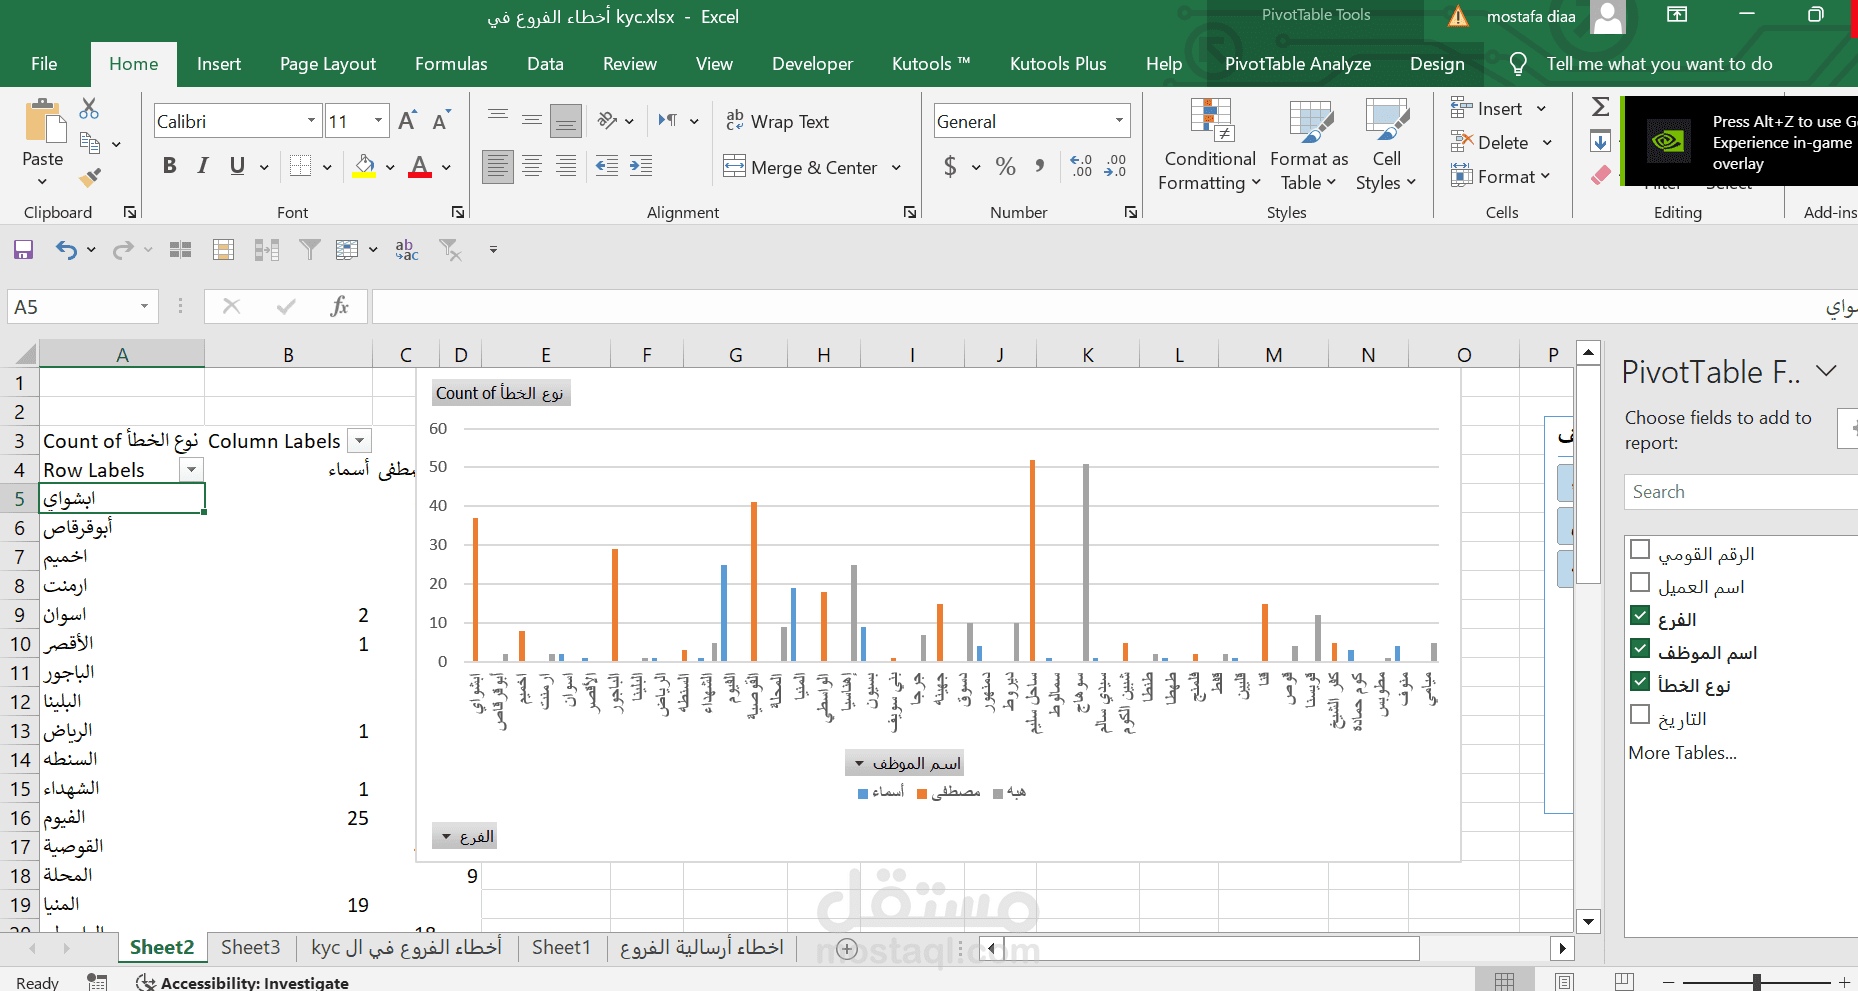Save workbook via quick access toolbar
This screenshot has height=991, width=1858.
pos(23,250)
